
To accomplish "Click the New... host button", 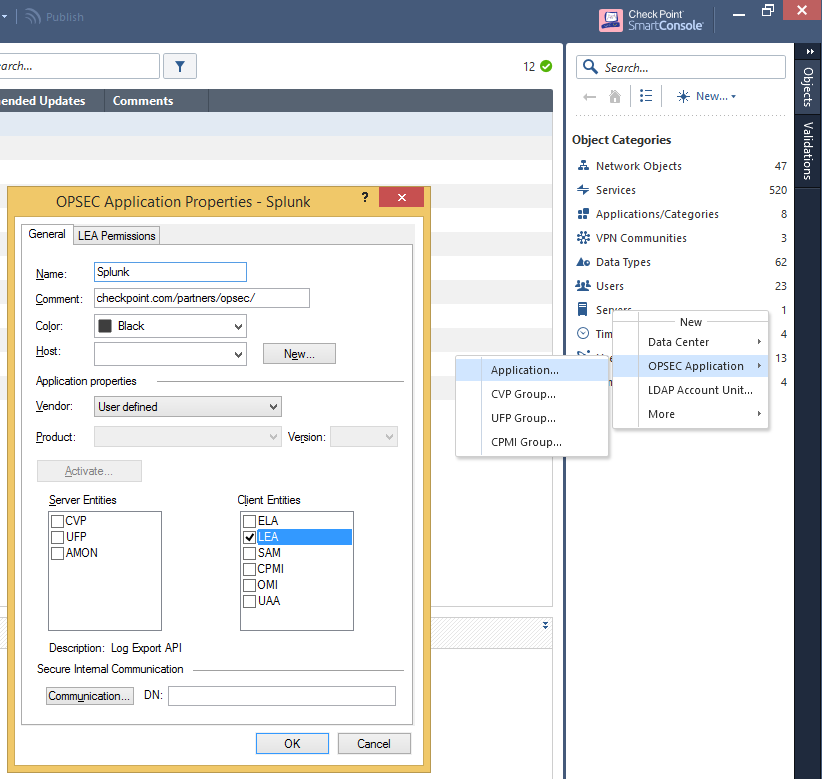I will (299, 354).
